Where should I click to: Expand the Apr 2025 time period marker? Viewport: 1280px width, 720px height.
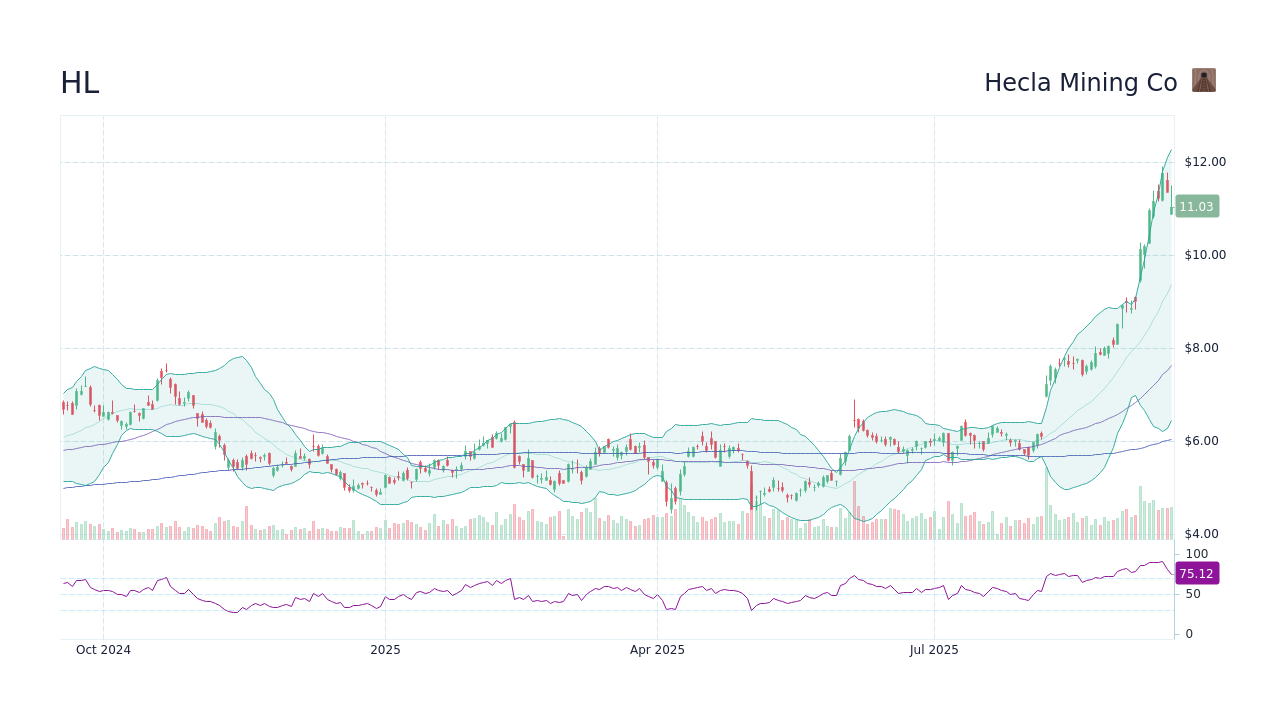tap(657, 650)
